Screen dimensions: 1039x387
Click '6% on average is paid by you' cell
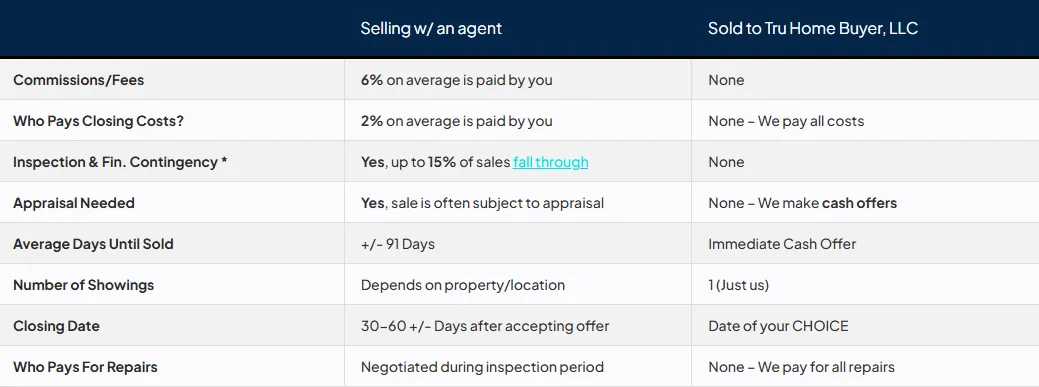(457, 80)
